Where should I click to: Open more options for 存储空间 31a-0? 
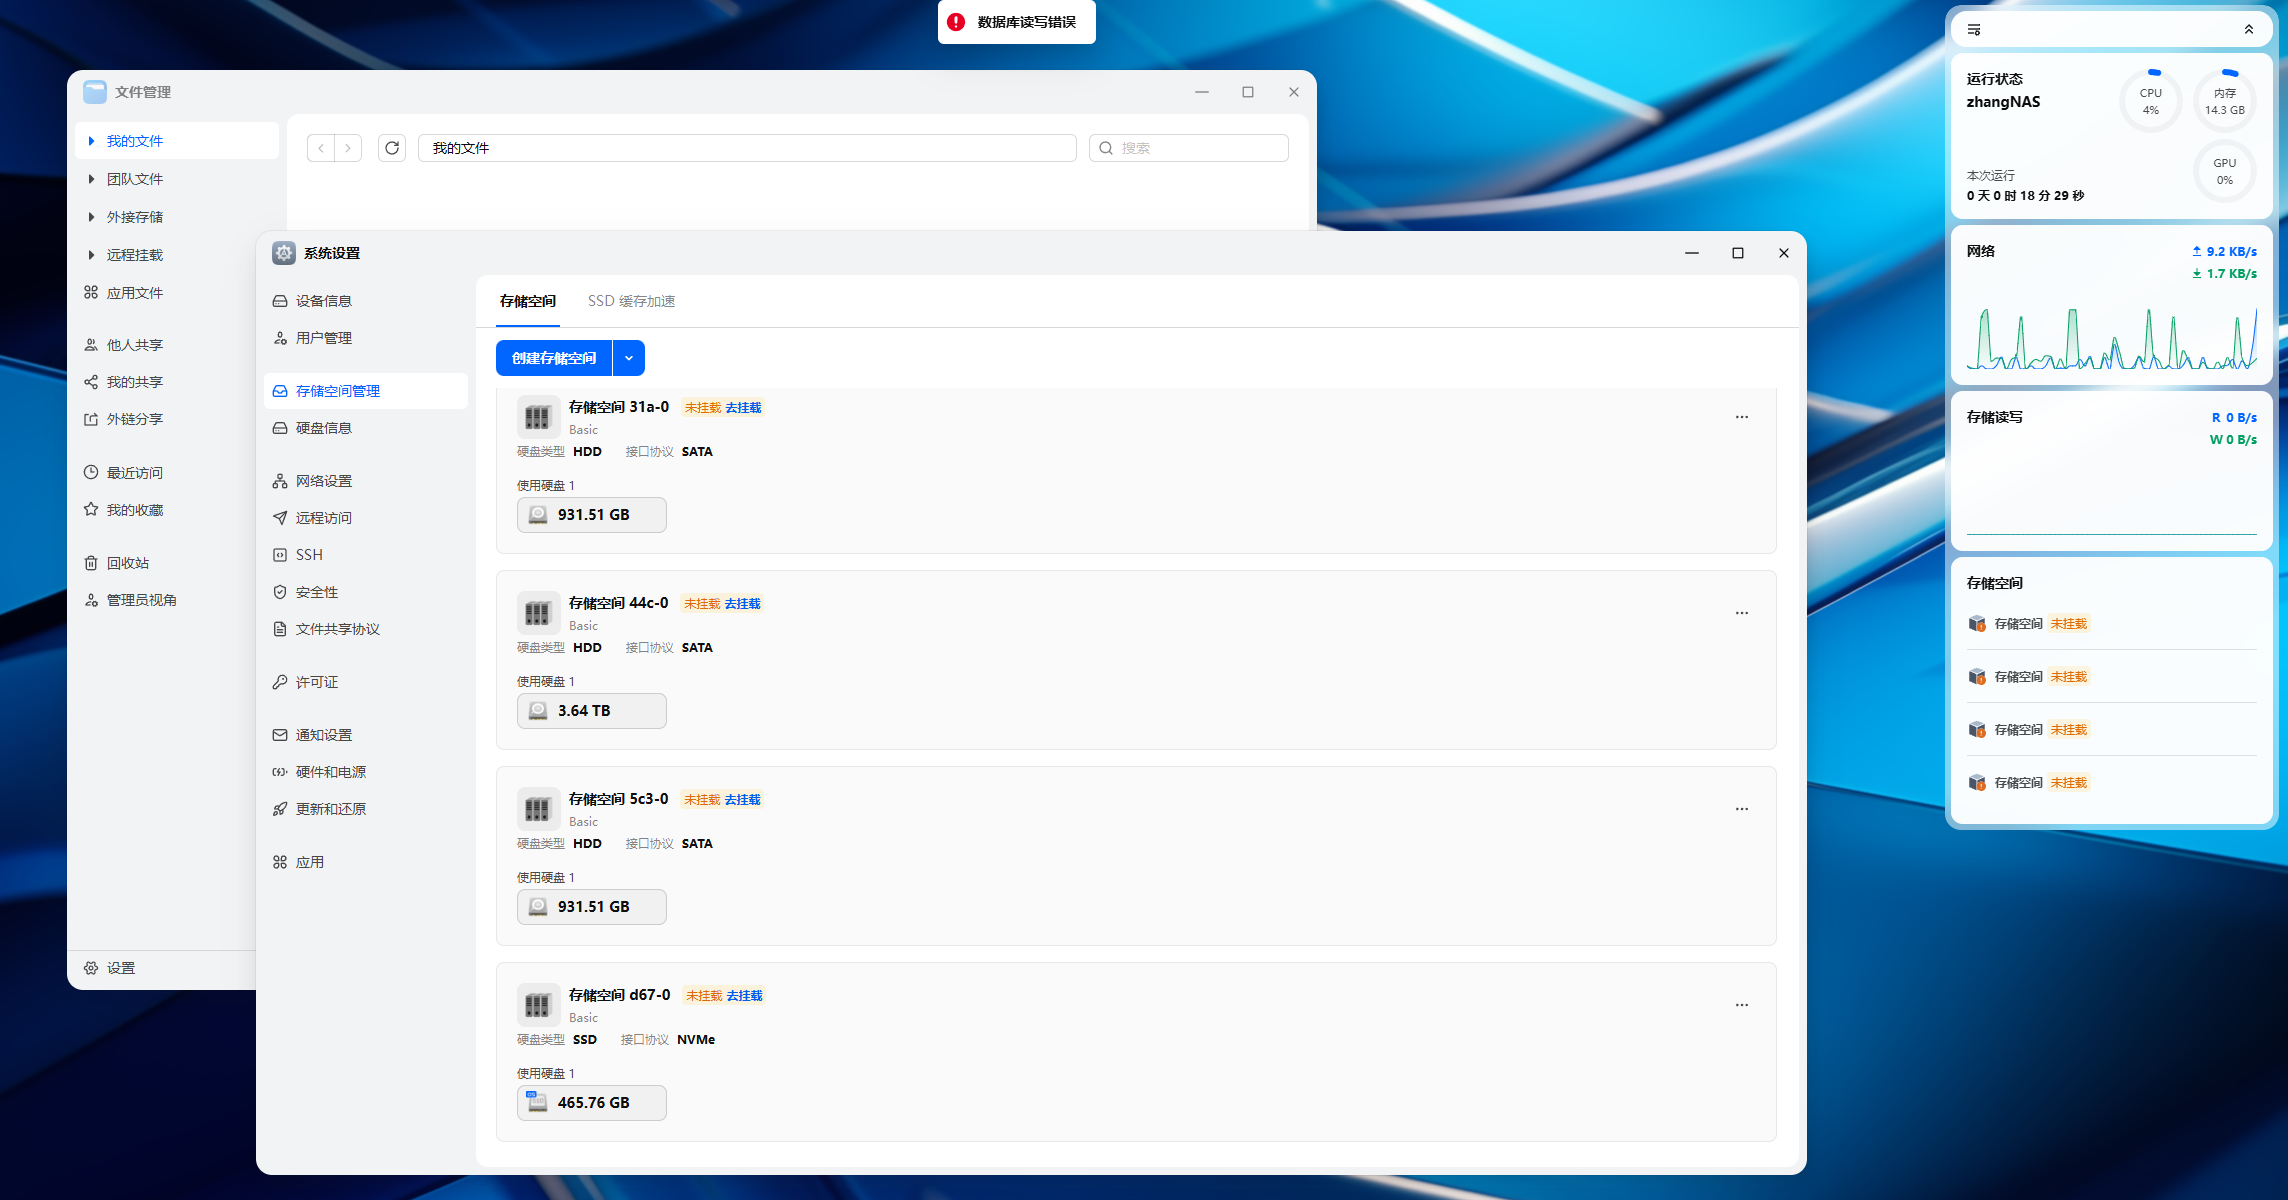(1742, 417)
